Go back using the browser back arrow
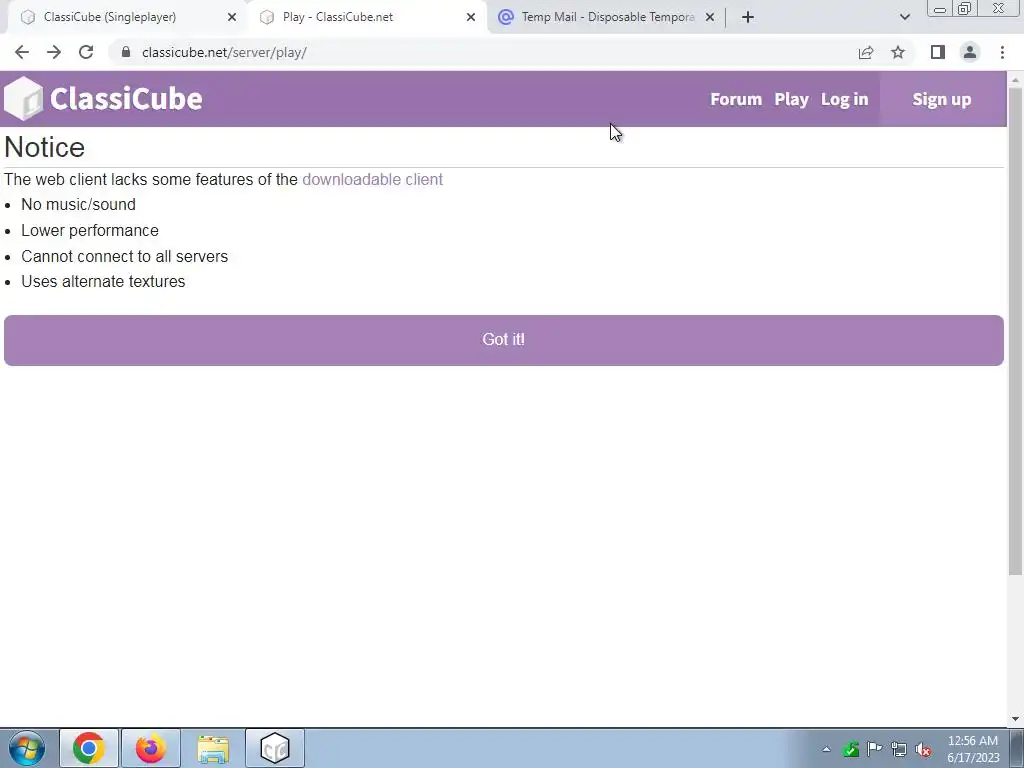1024x768 pixels. tap(22, 52)
